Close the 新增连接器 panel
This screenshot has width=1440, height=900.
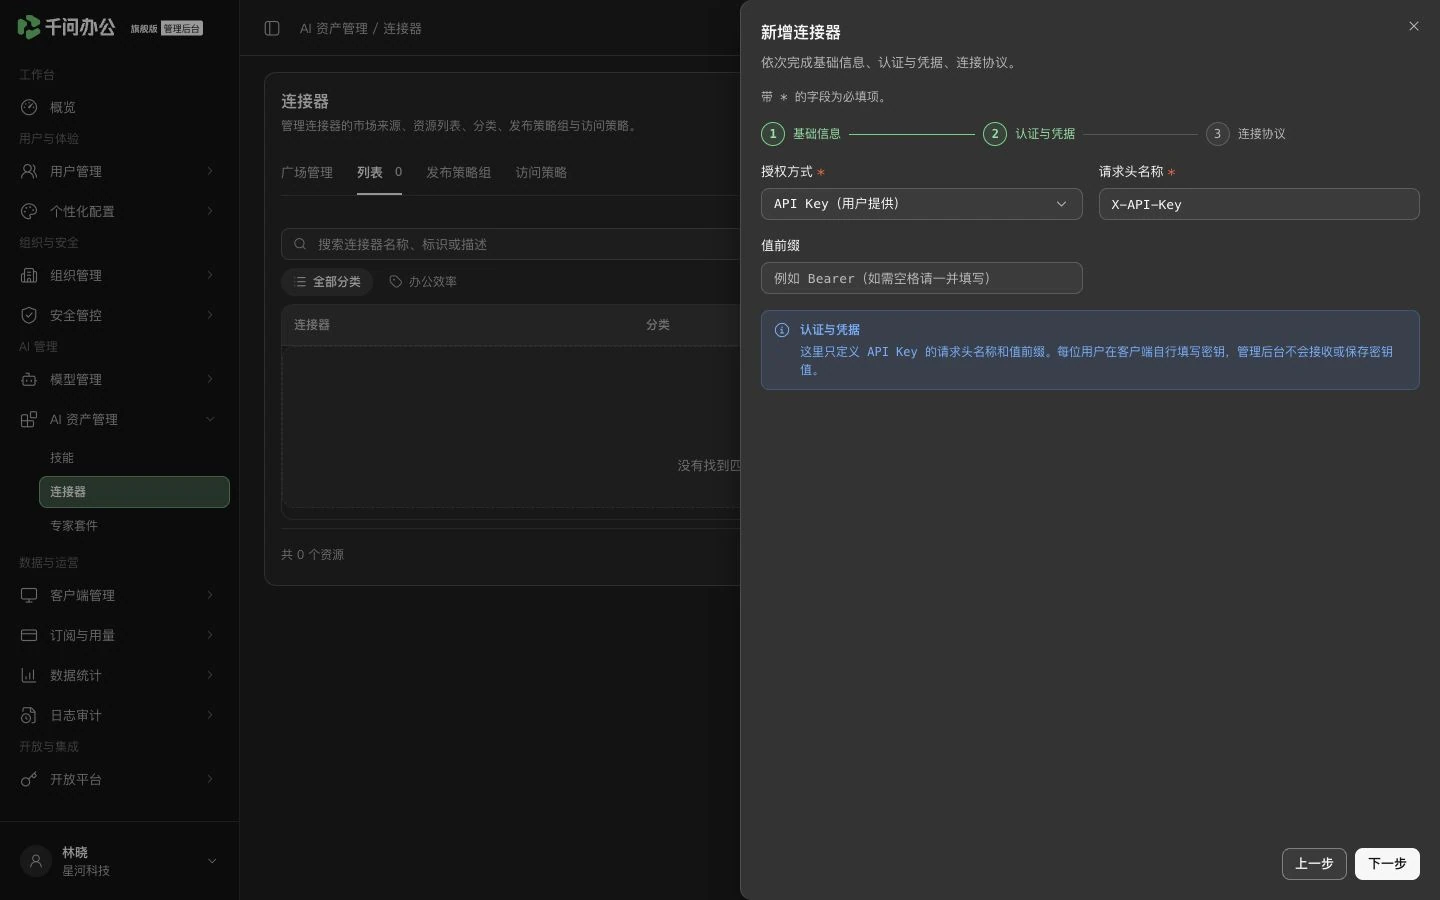[1414, 26]
